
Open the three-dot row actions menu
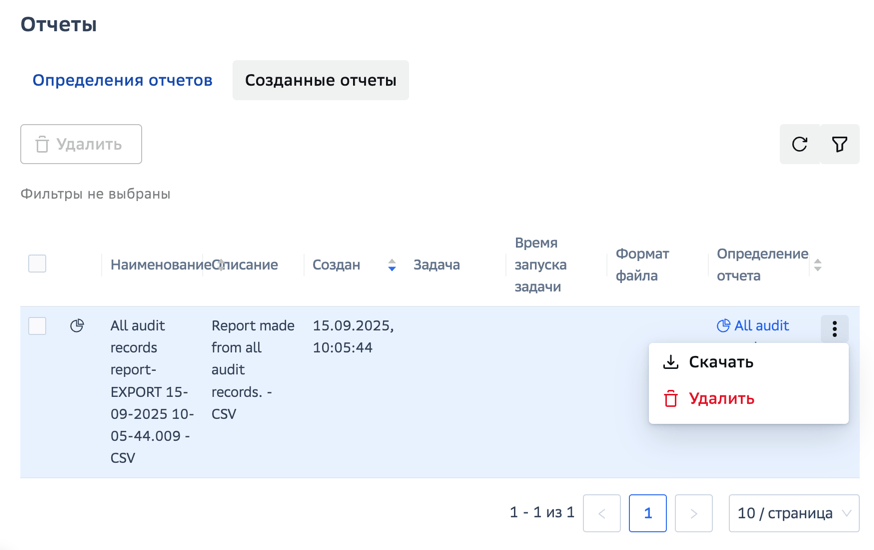pyautogui.click(x=834, y=329)
